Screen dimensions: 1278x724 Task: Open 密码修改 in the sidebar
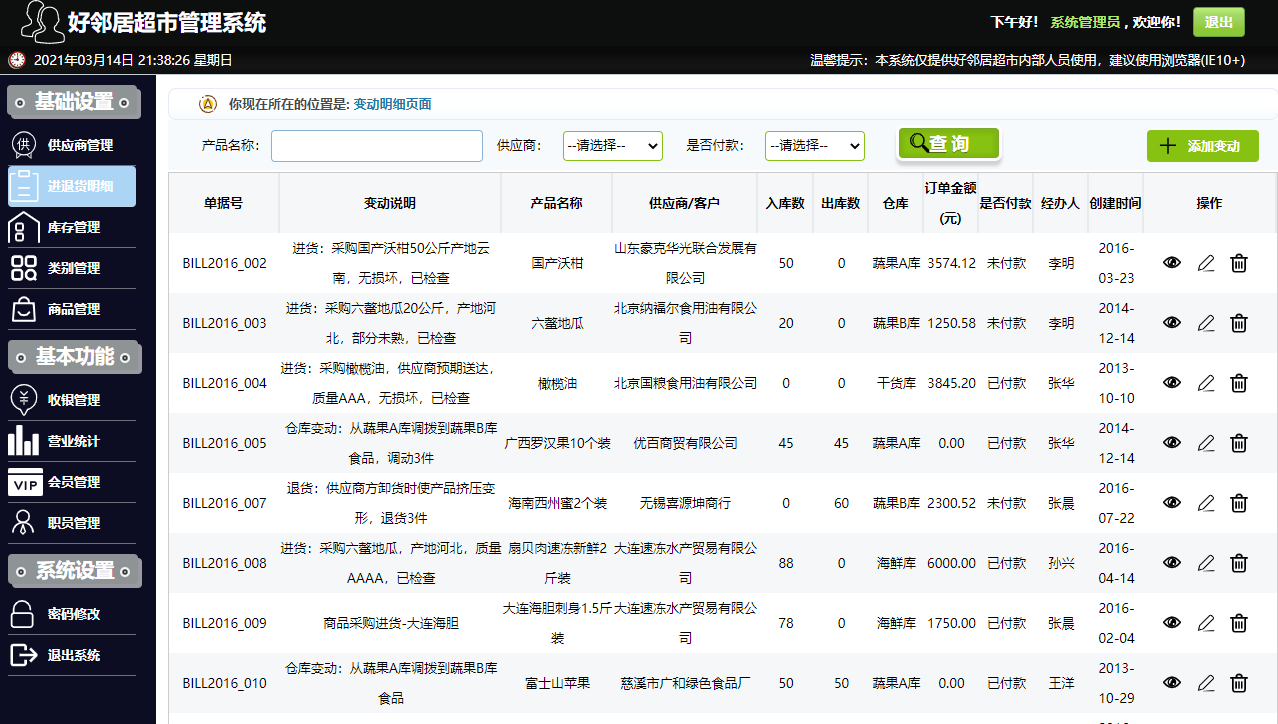tap(72, 613)
